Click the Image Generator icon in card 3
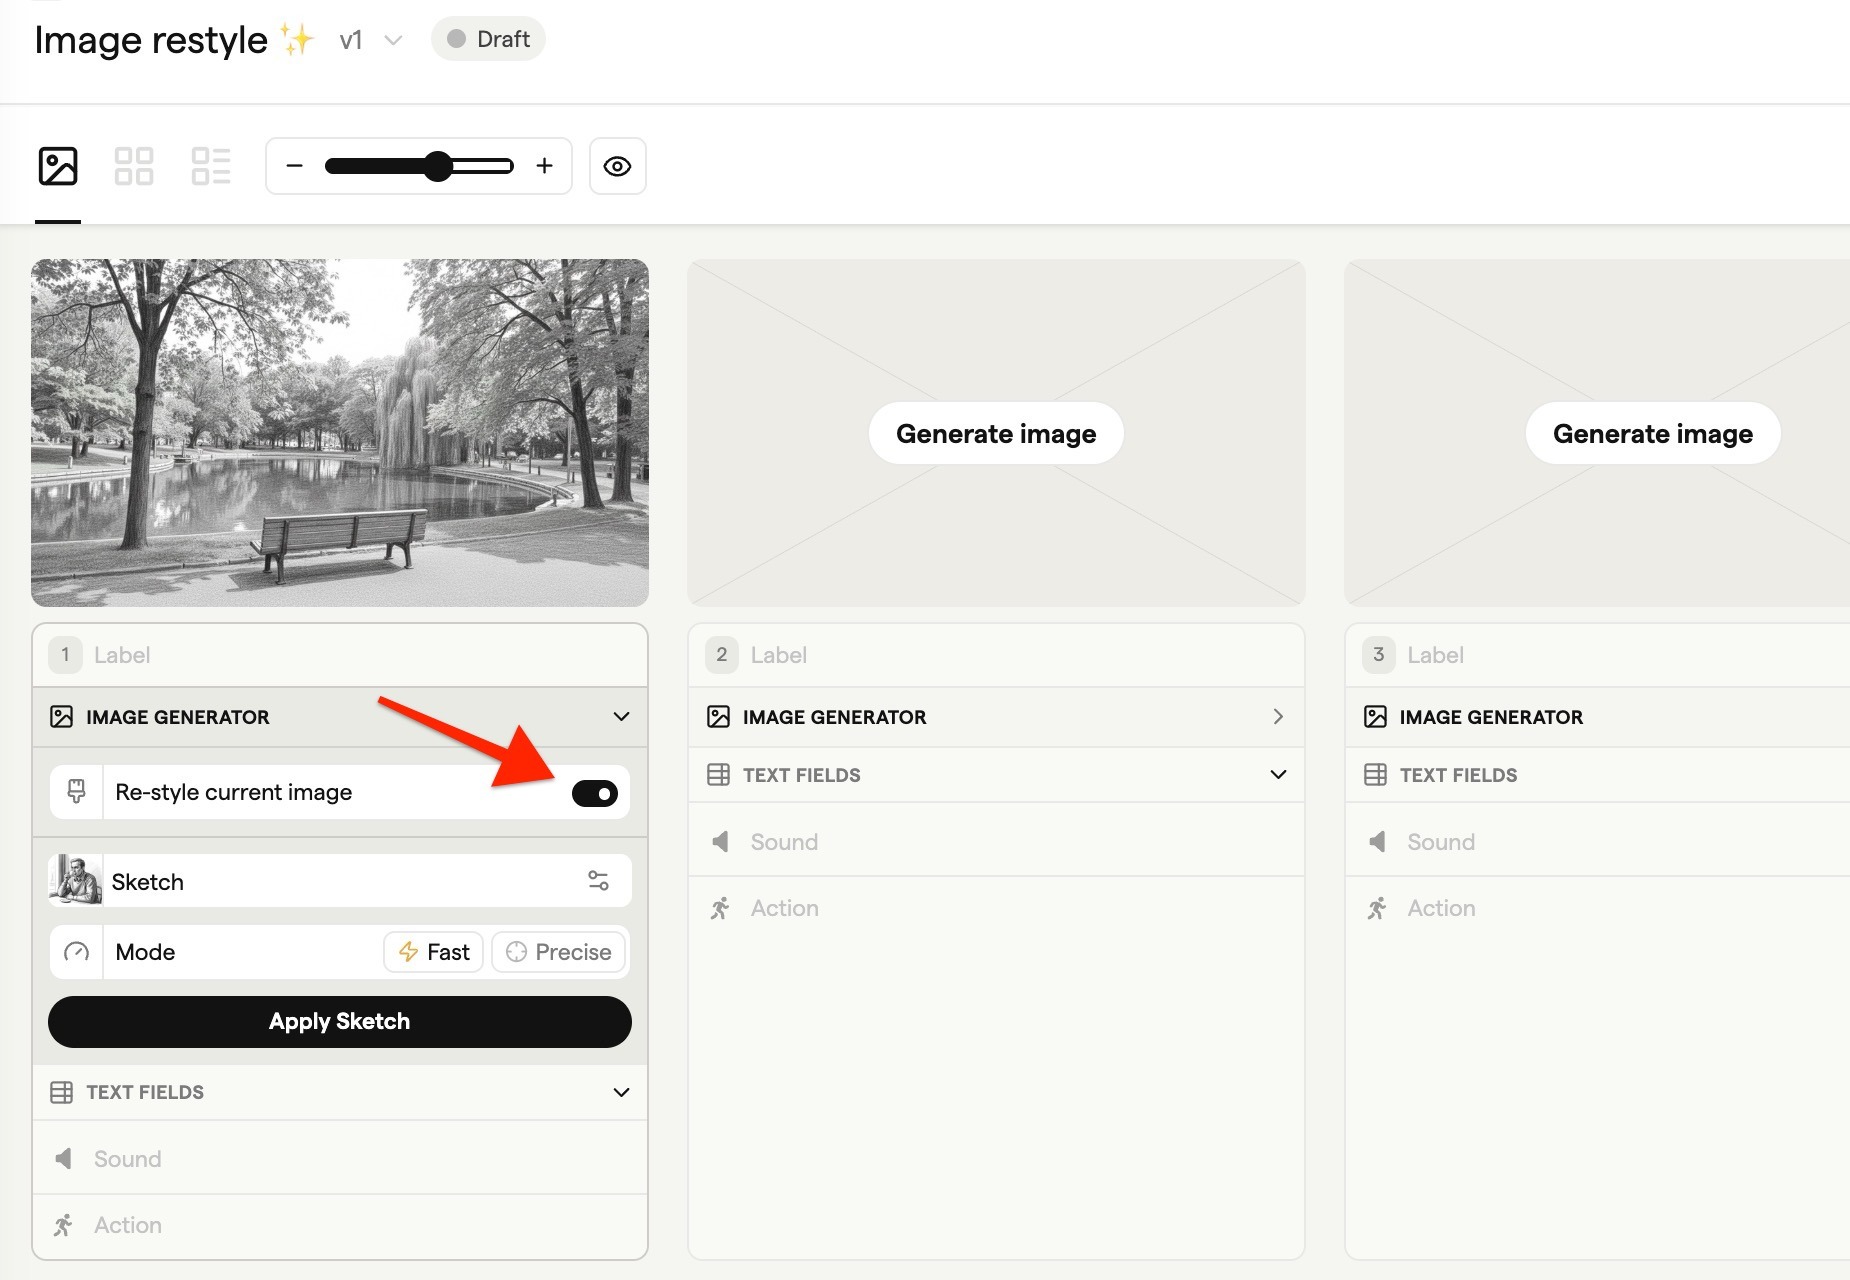The width and height of the screenshot is (1850, 1280). click(x=1377, y=717)
